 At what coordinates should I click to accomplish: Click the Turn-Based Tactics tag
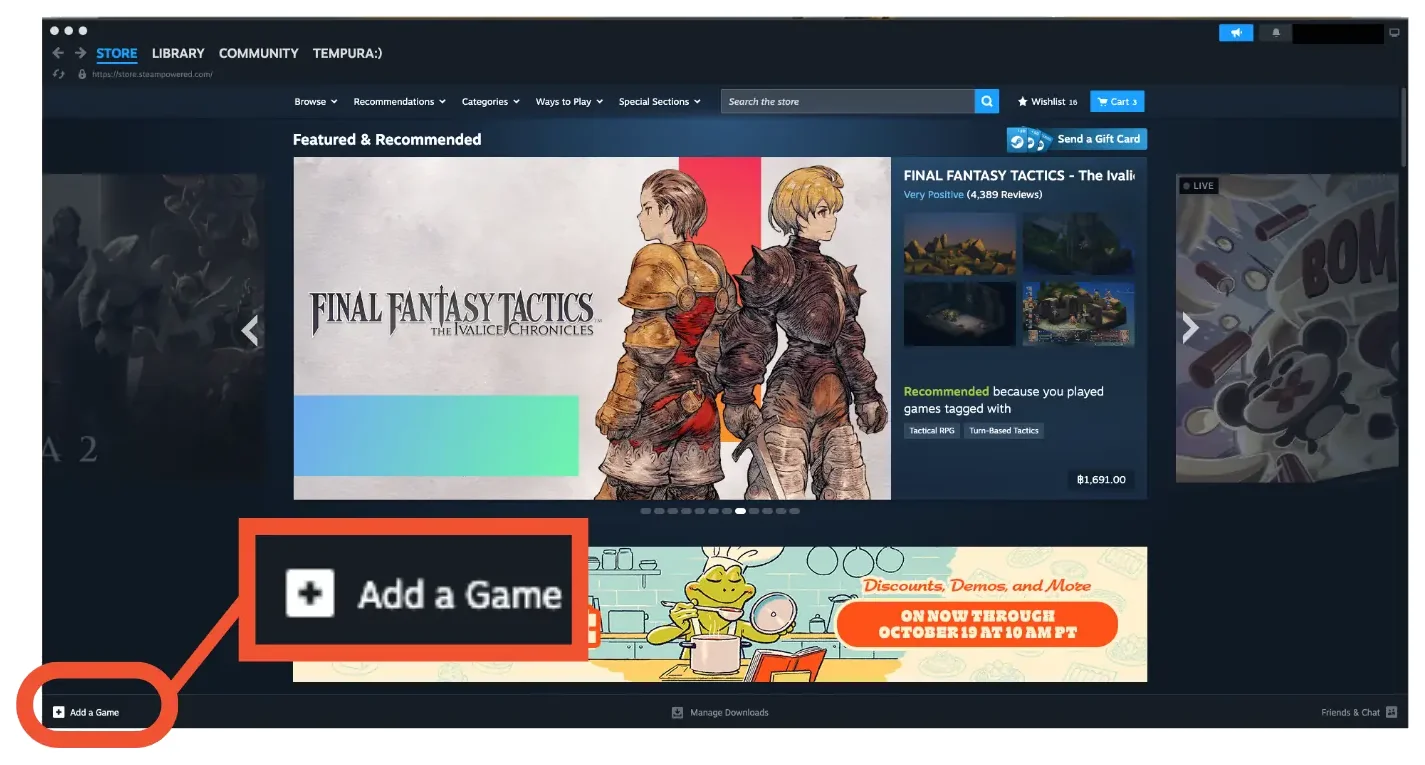coord(1004,431)
